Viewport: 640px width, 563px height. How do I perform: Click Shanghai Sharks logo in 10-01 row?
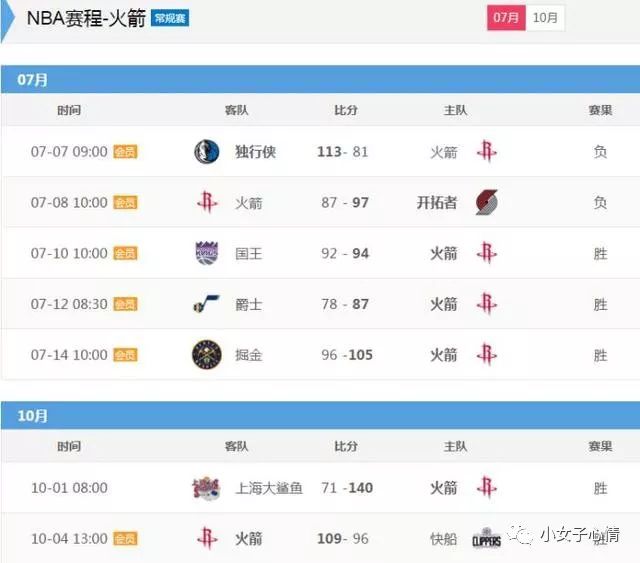(x=206, y=488)
